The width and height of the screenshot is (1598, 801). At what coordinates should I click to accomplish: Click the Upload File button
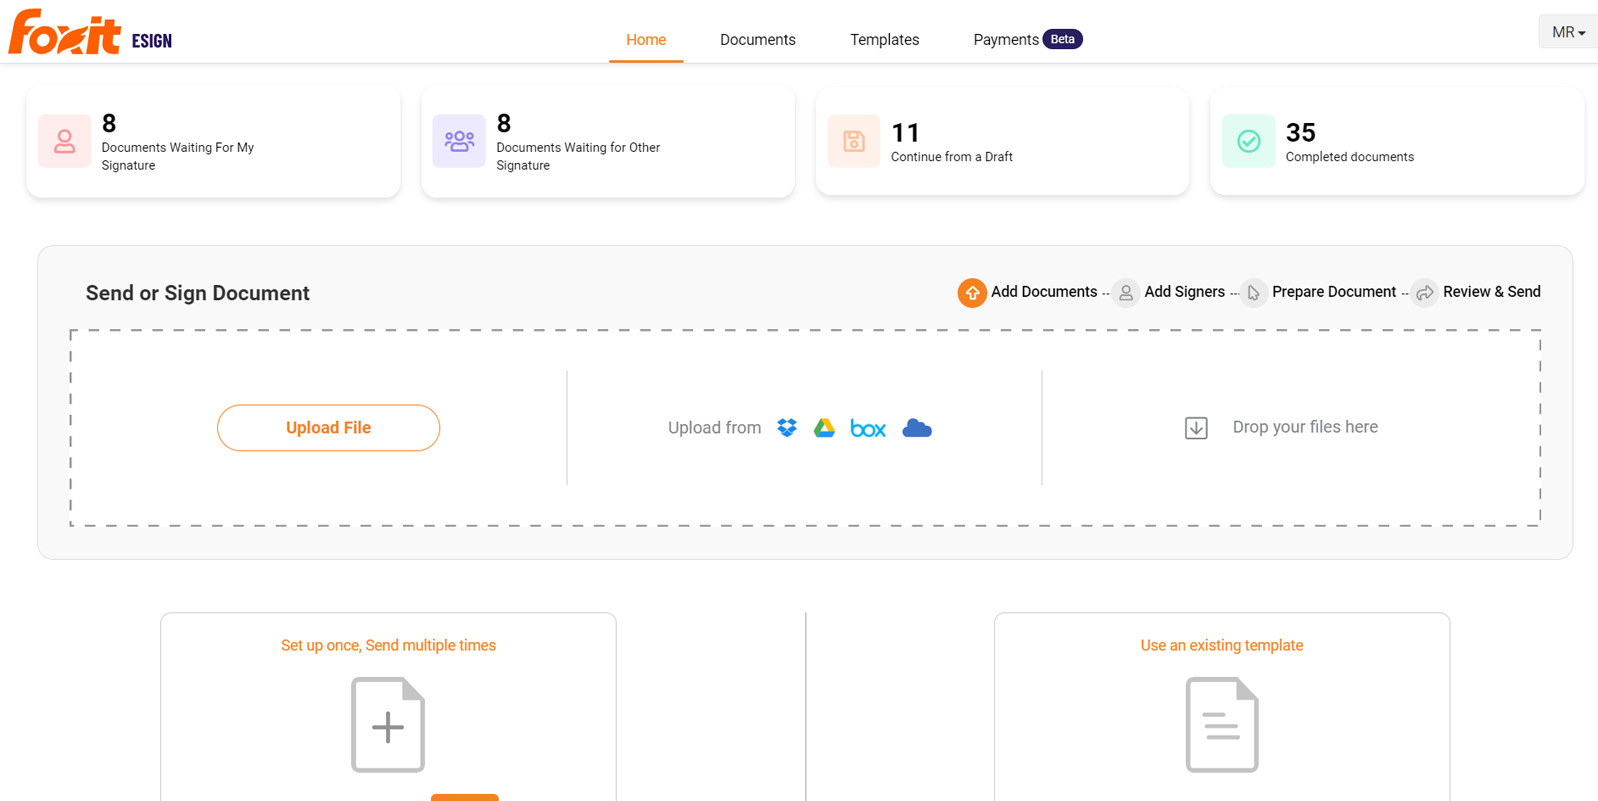click(x=328, y=428)
